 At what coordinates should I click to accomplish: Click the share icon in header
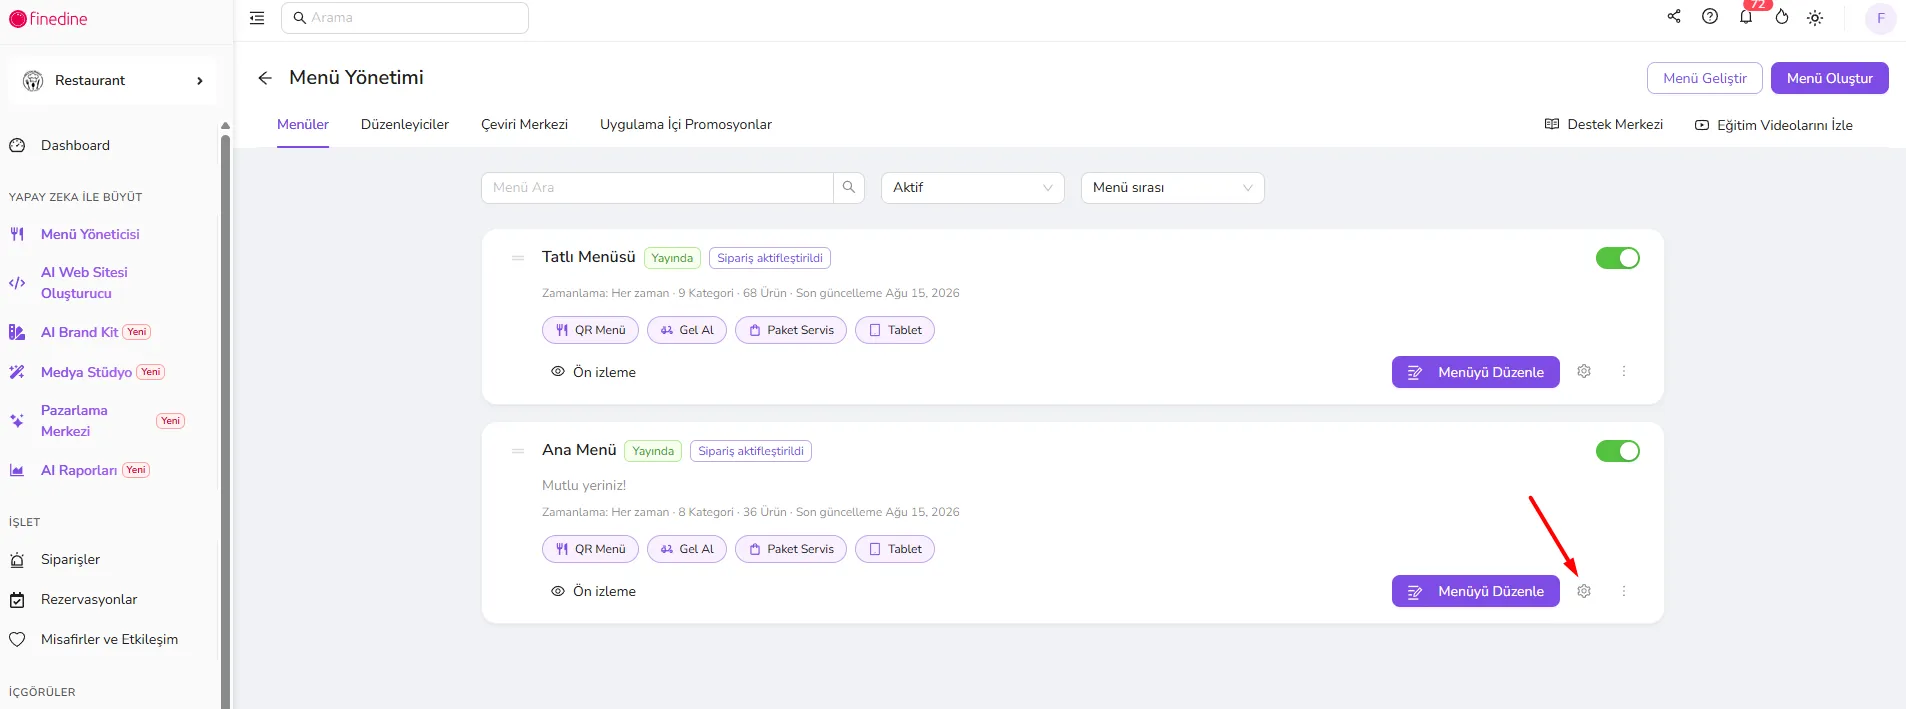(x=1674, y=16)
